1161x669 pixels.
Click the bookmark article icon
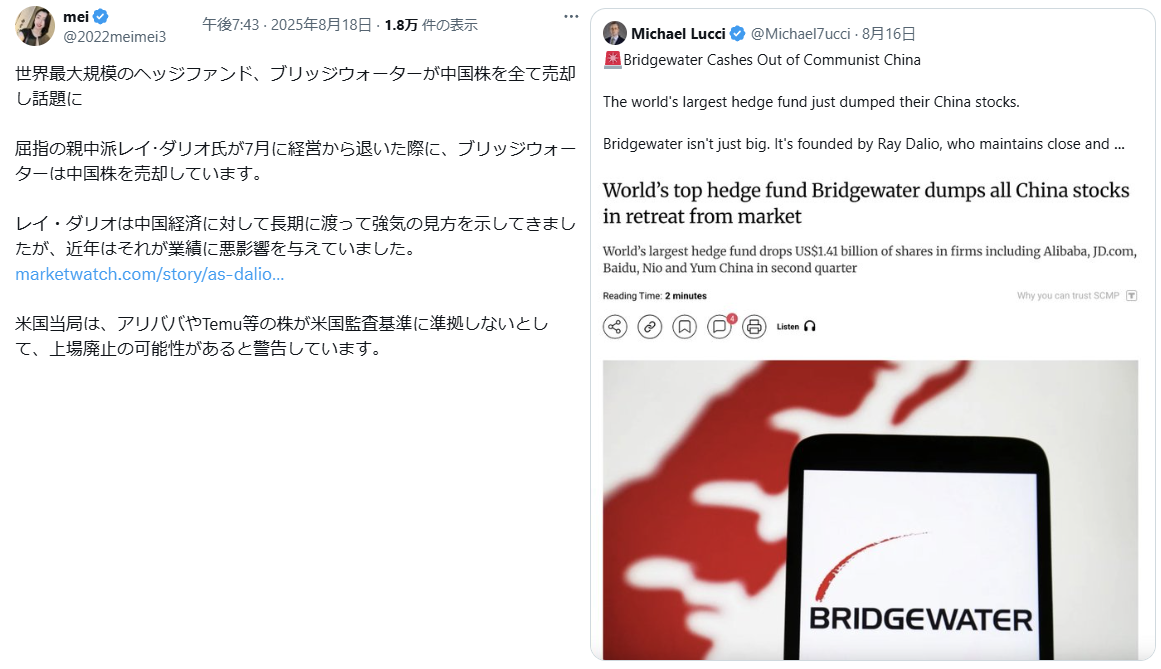pyautogui.click(x=684, y=326)
